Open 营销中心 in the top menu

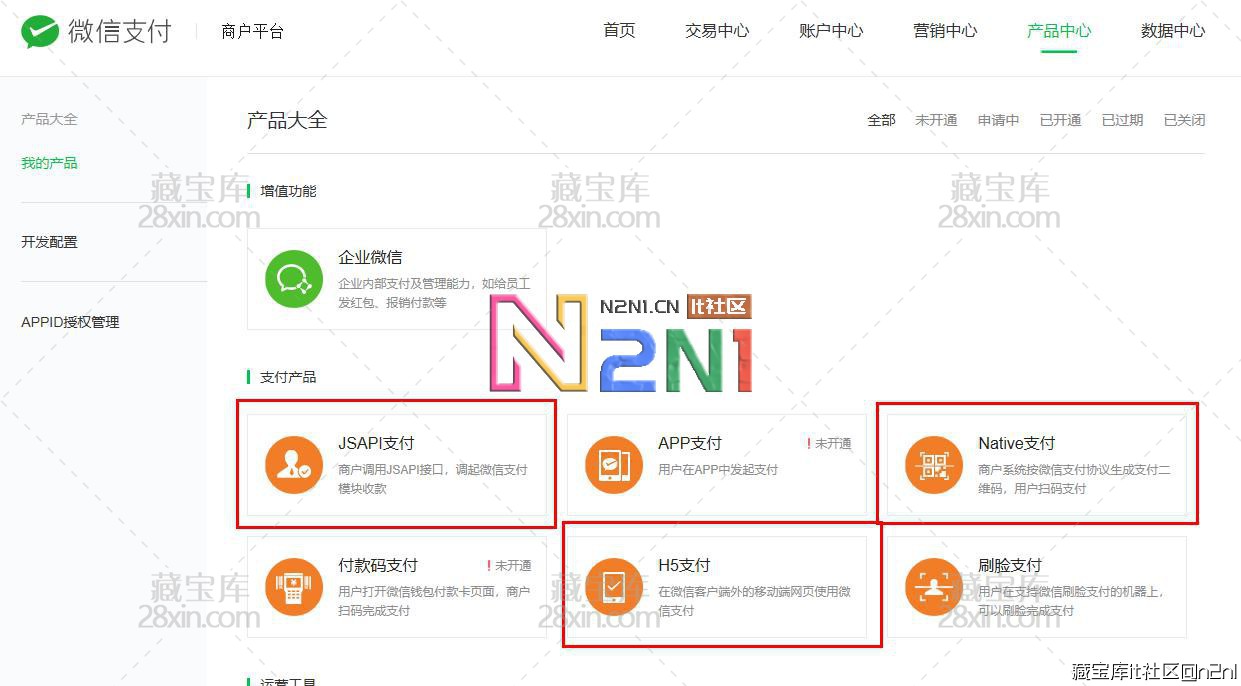[945, 31]
